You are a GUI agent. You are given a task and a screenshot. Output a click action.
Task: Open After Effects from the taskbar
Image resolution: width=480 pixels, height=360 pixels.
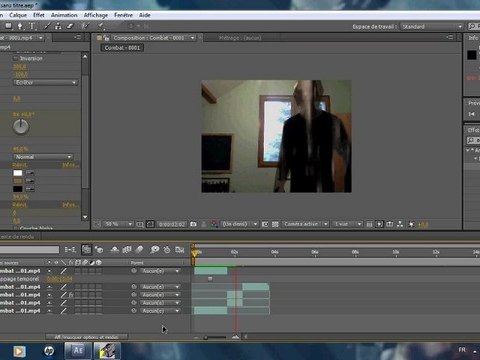(78, 351)
